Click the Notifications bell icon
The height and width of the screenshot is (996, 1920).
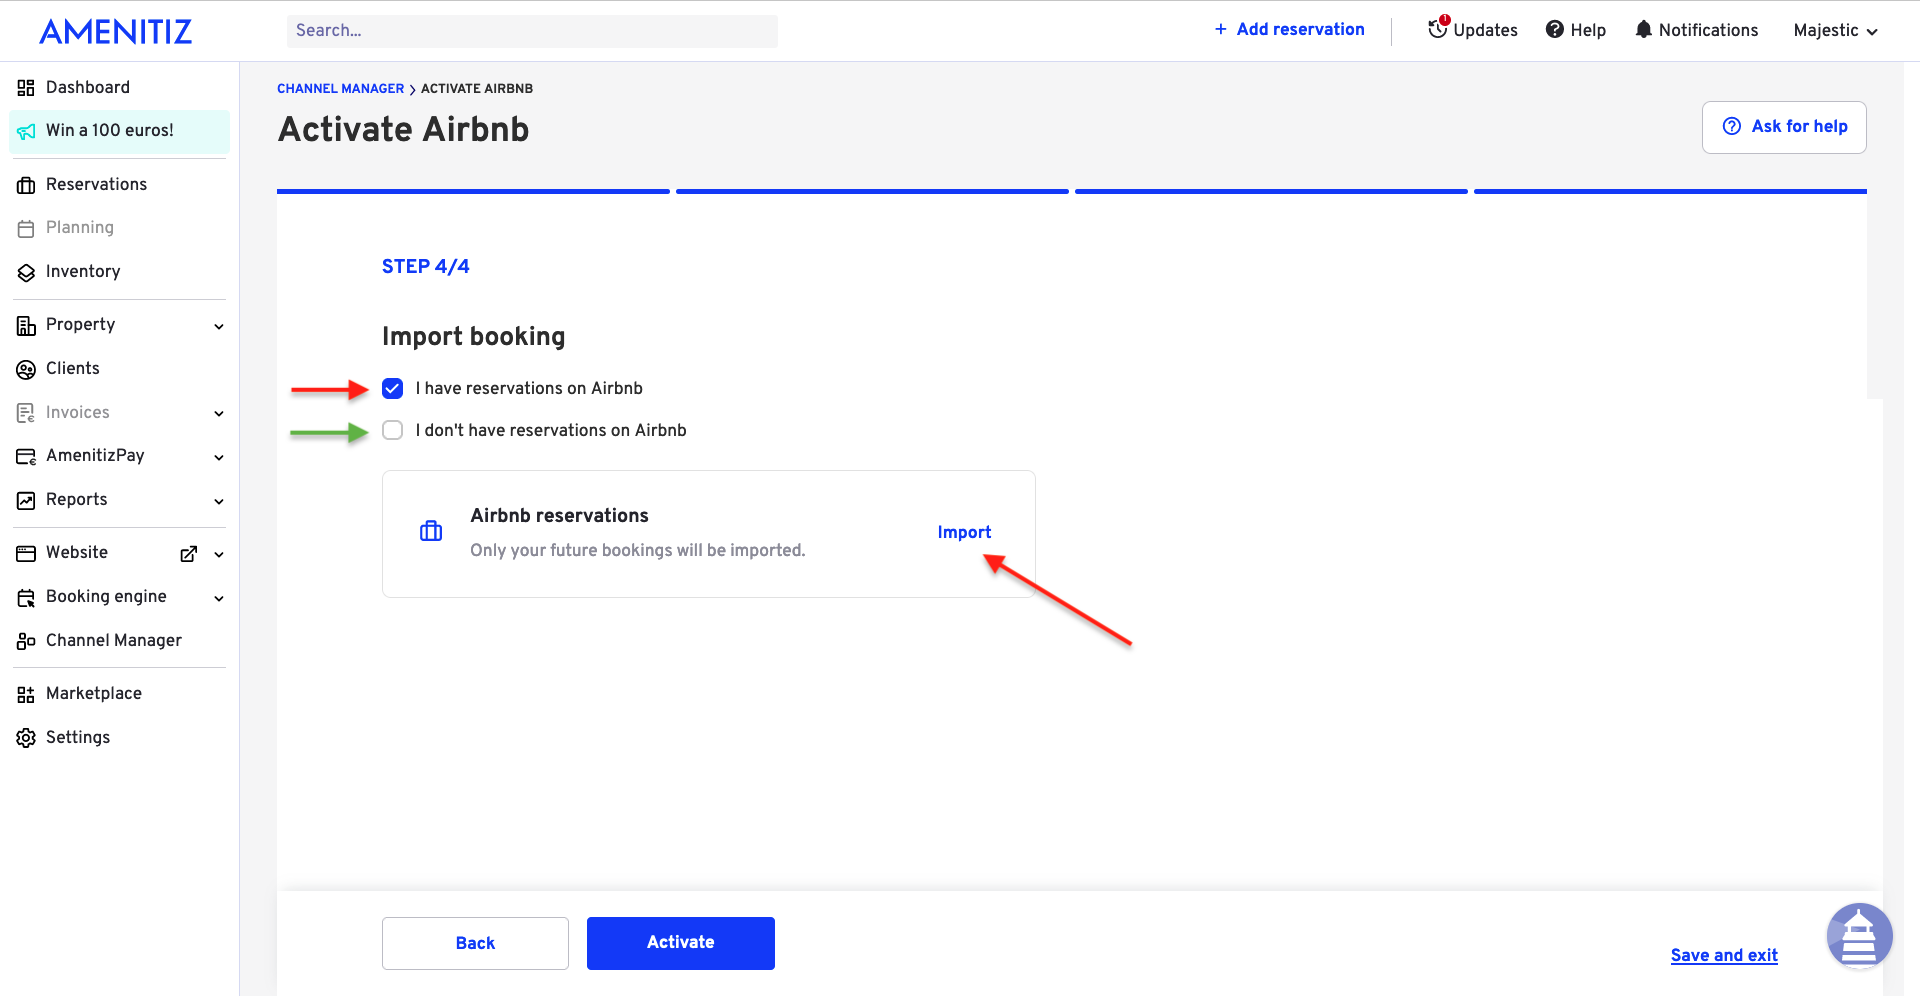pos(1643,29)
